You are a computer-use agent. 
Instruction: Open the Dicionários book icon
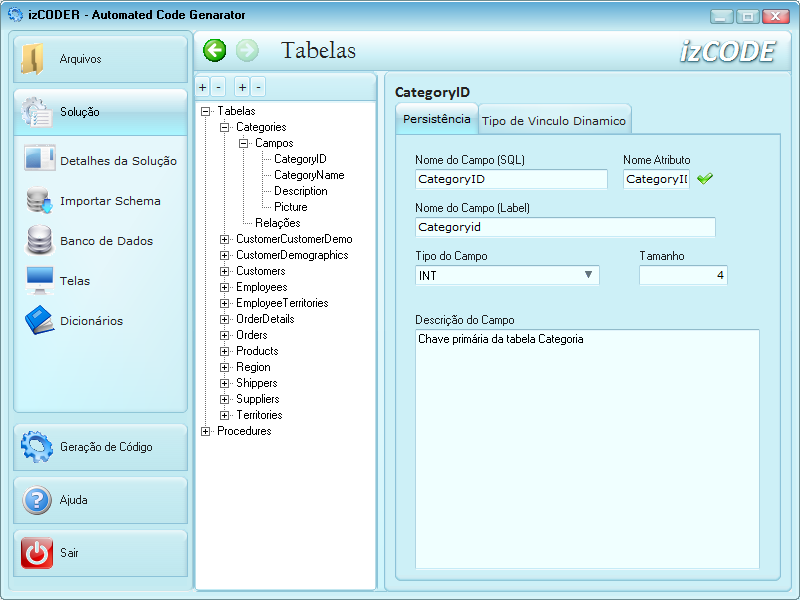click(x=40, y=320)
